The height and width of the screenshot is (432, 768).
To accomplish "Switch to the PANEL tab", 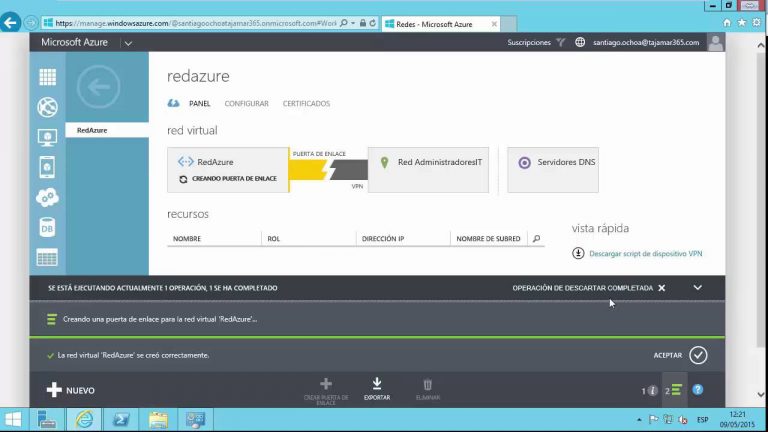I will 199,104.
